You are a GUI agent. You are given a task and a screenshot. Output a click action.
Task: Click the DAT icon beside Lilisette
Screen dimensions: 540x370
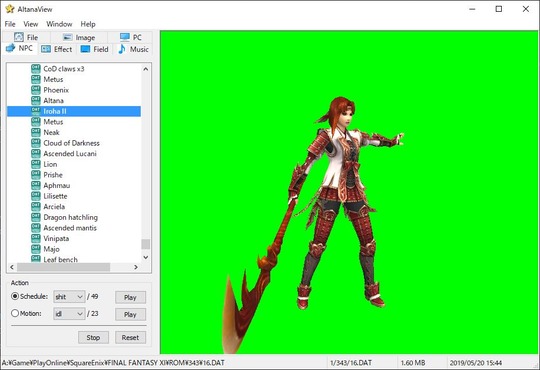(36, 196)
